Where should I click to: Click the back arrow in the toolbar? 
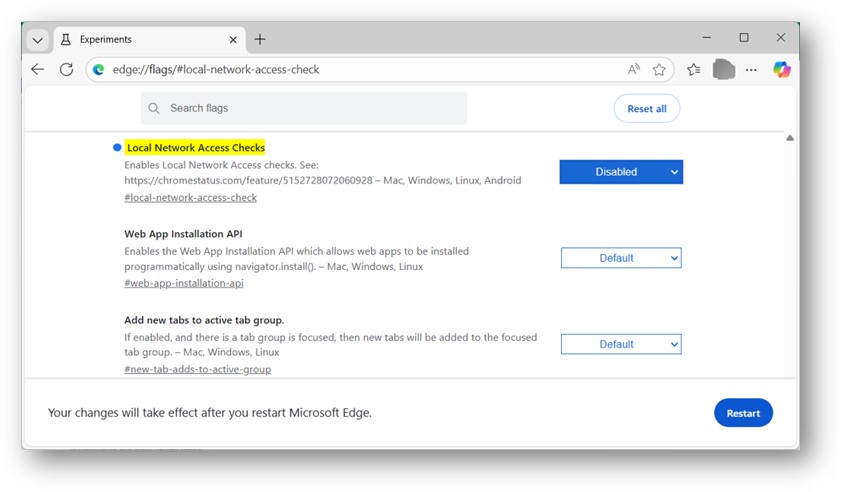tap(38, 69)
